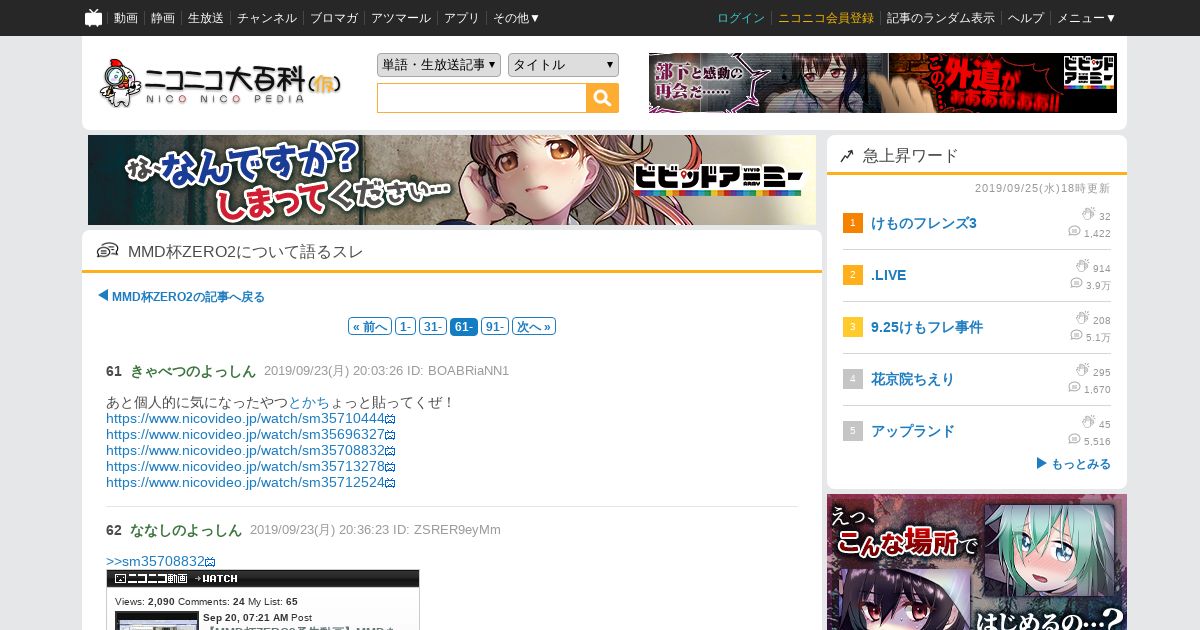The image size is (1200, 630).
Task: Click external link icon after sm35712524
Action: [x=390, y=483]
